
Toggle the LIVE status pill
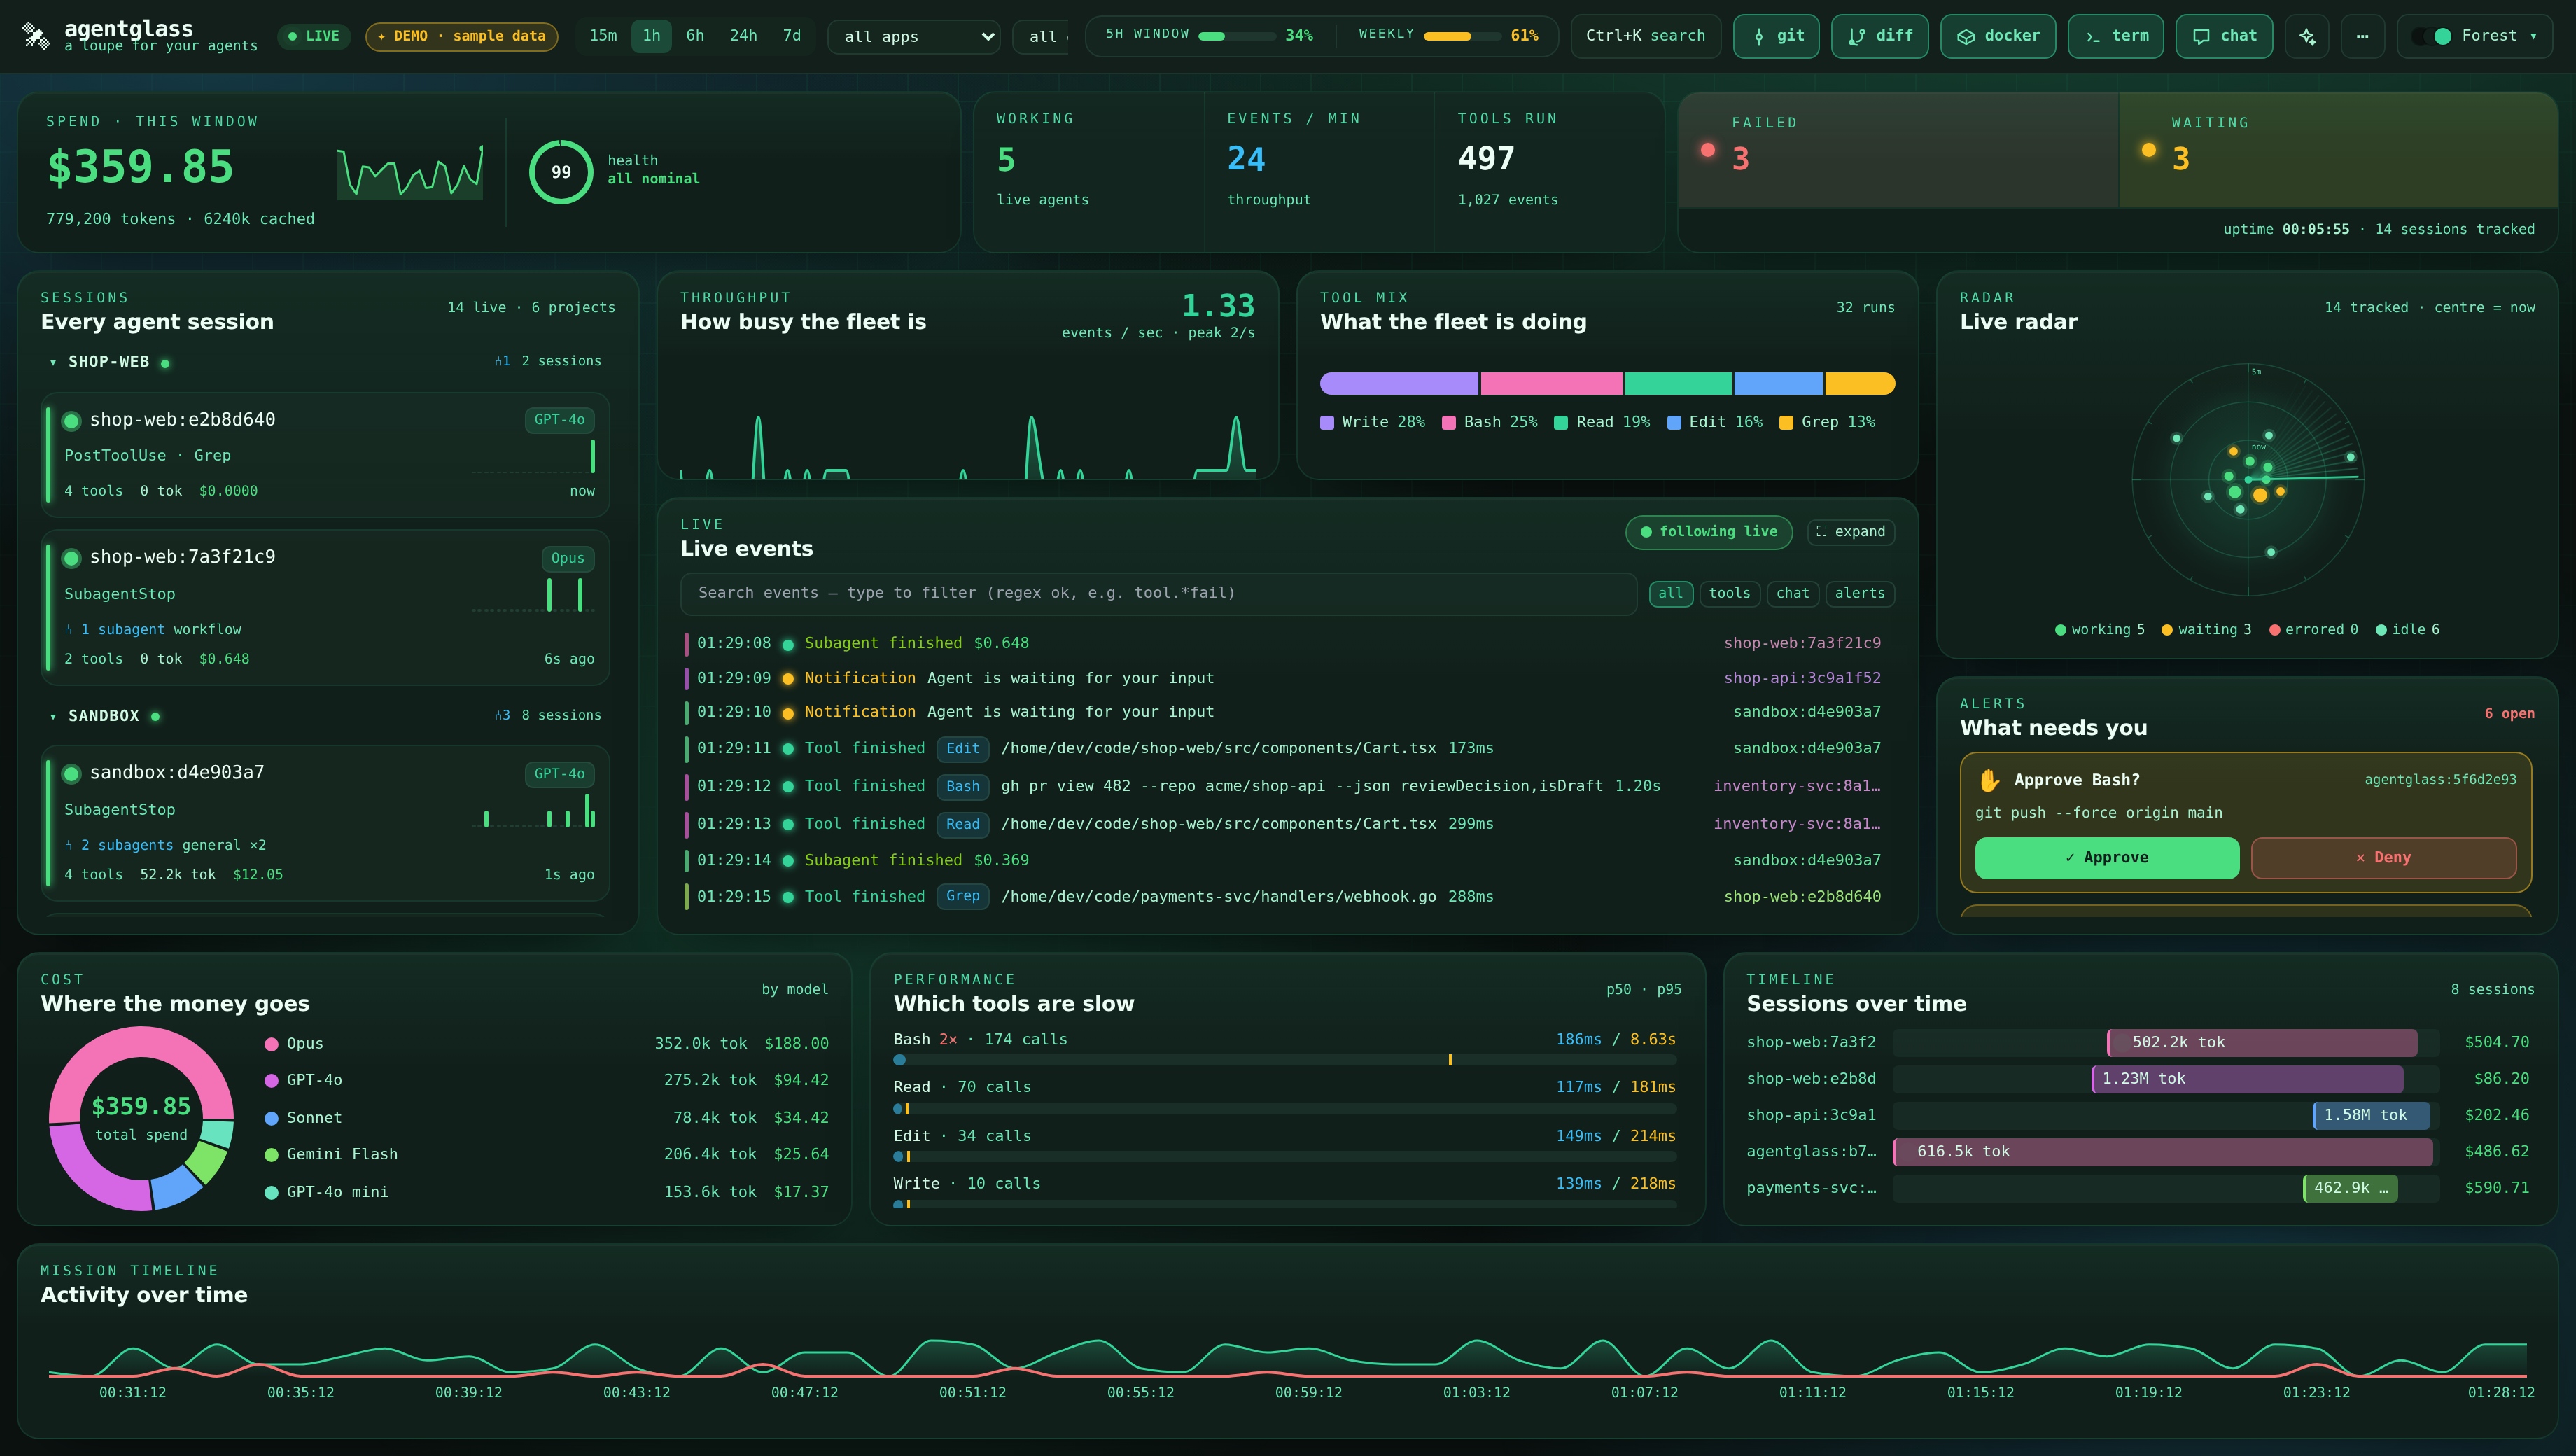[314, 36]
